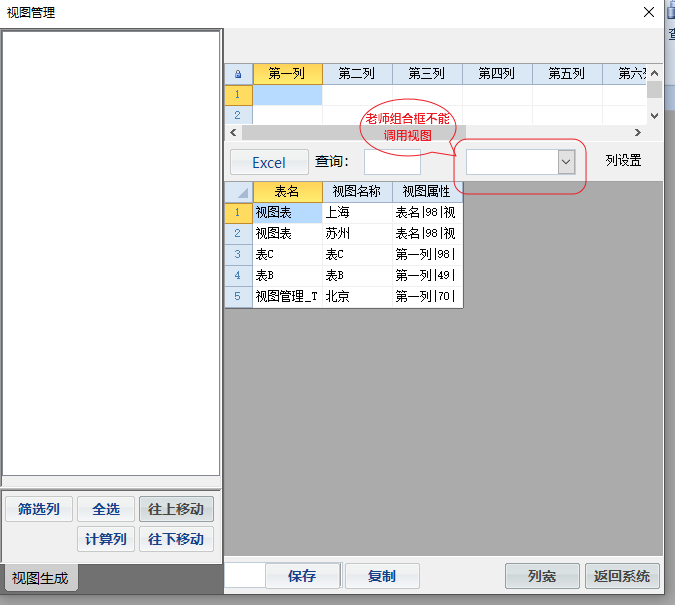Click the 第三列 column header
The image size is (675, 605).
[x=427, y=74]
